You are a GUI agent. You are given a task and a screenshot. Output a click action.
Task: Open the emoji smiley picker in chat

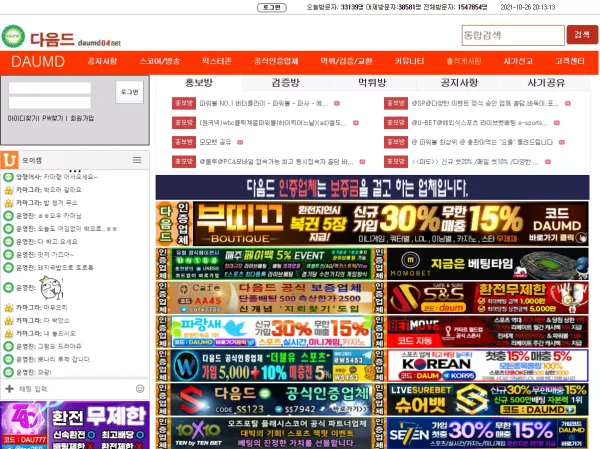coord(140,389)
